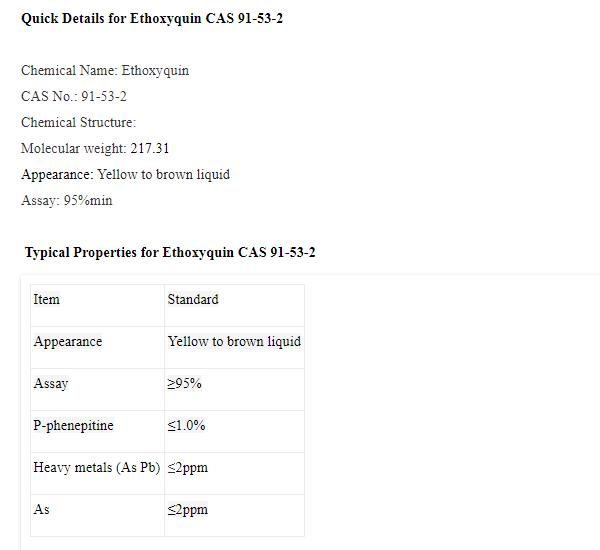Select the Appearance cell in the table
The height and width of the screenshot is (550, 600).
68,341
